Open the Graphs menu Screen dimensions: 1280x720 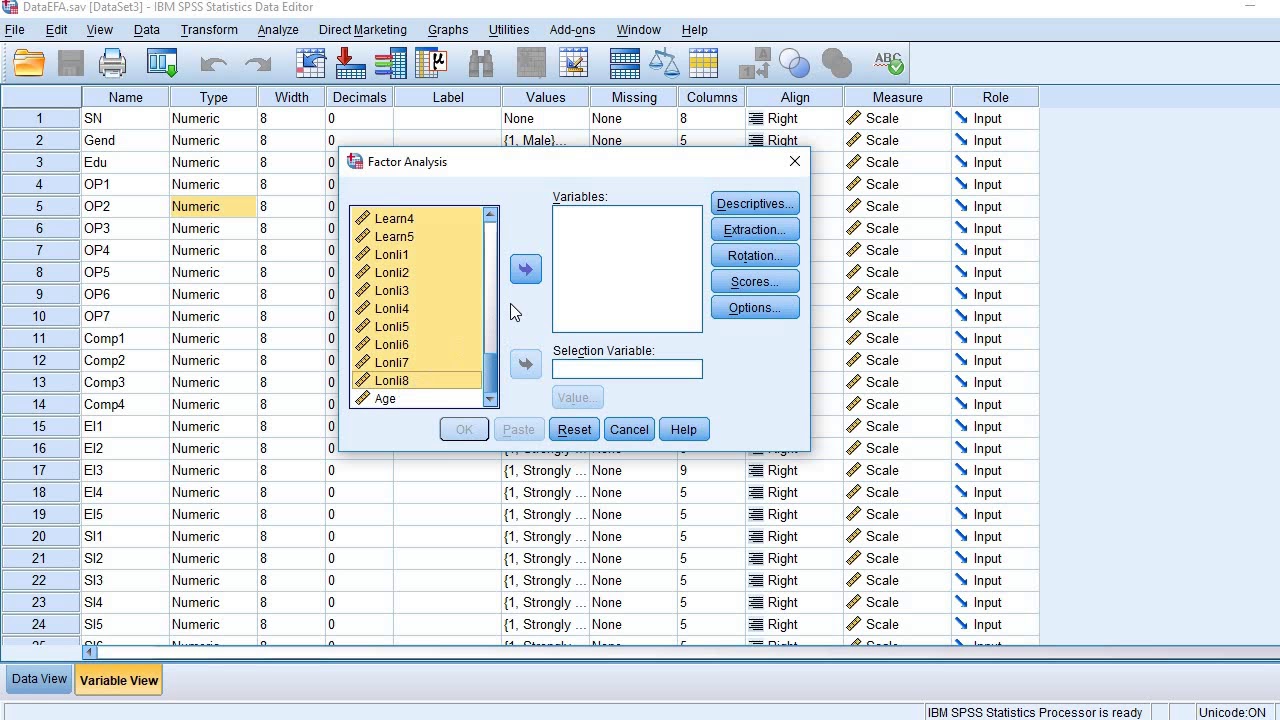[x=448, y=29]
